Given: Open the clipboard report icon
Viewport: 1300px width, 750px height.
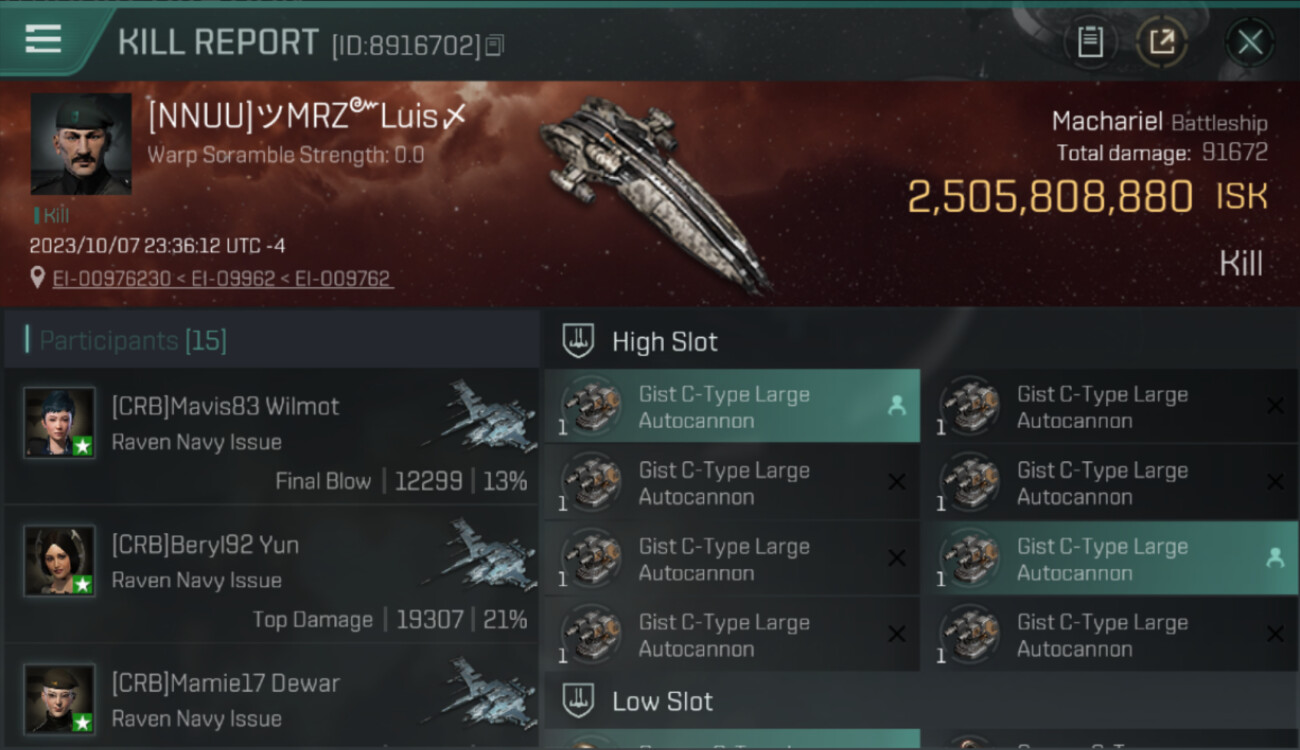Looking at the screenshot, I should coord(1090,42).
